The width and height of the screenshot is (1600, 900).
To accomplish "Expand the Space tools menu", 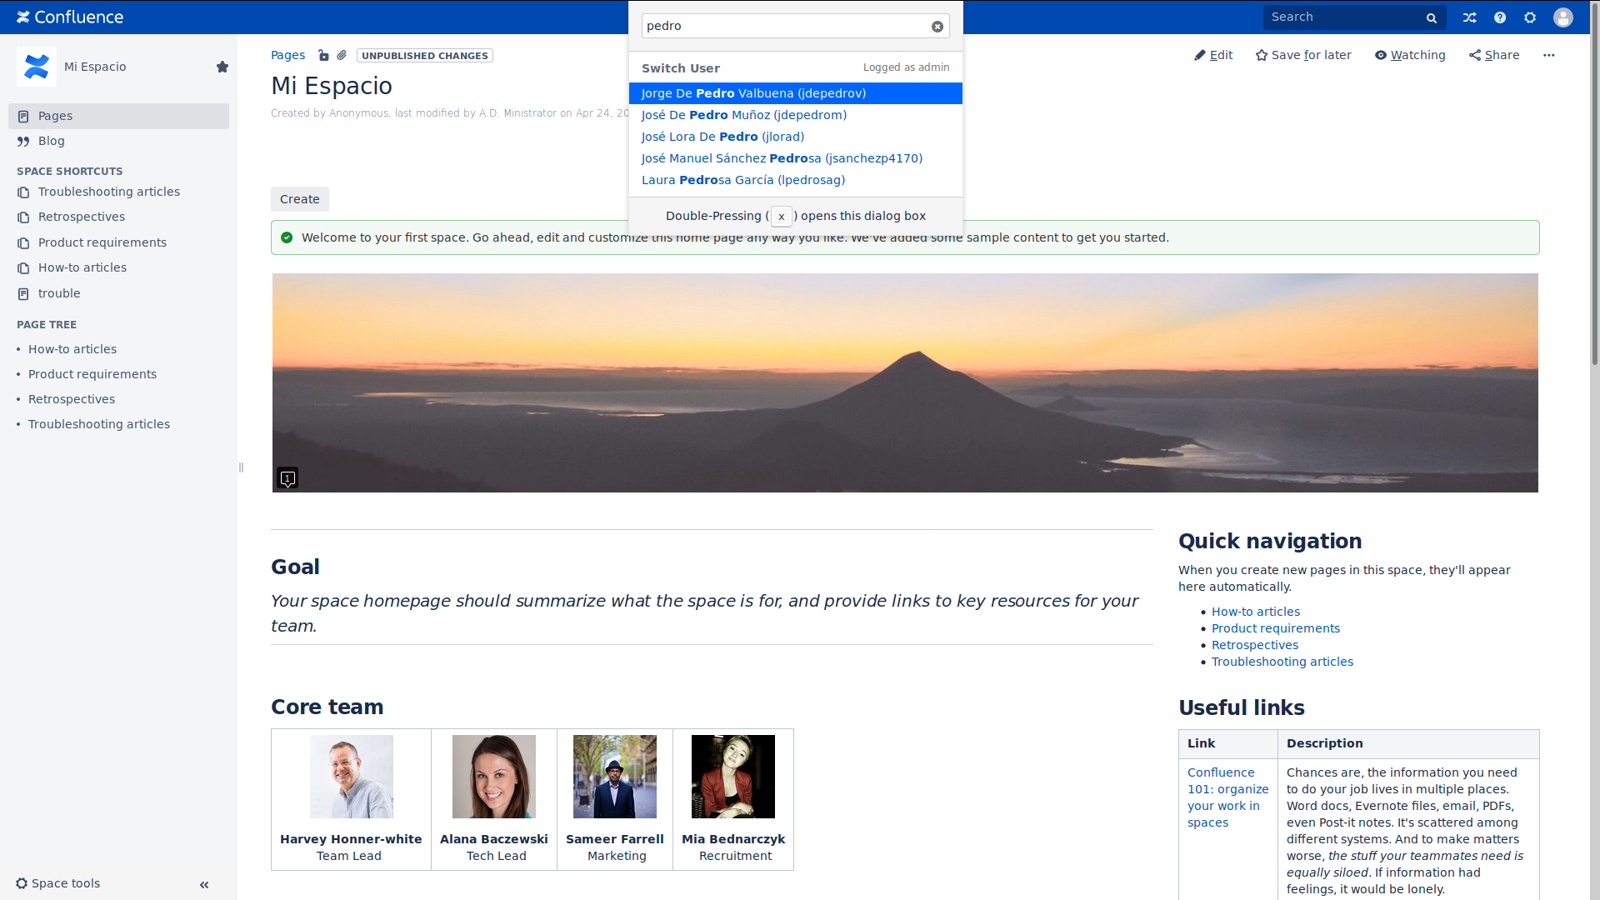I will tap(58, 883).
